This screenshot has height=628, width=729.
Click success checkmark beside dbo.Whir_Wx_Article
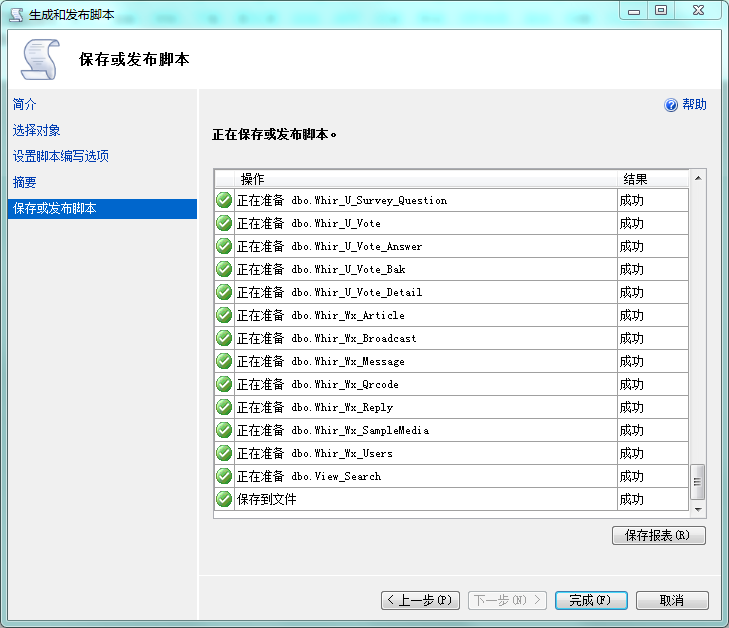pos(224,315)
